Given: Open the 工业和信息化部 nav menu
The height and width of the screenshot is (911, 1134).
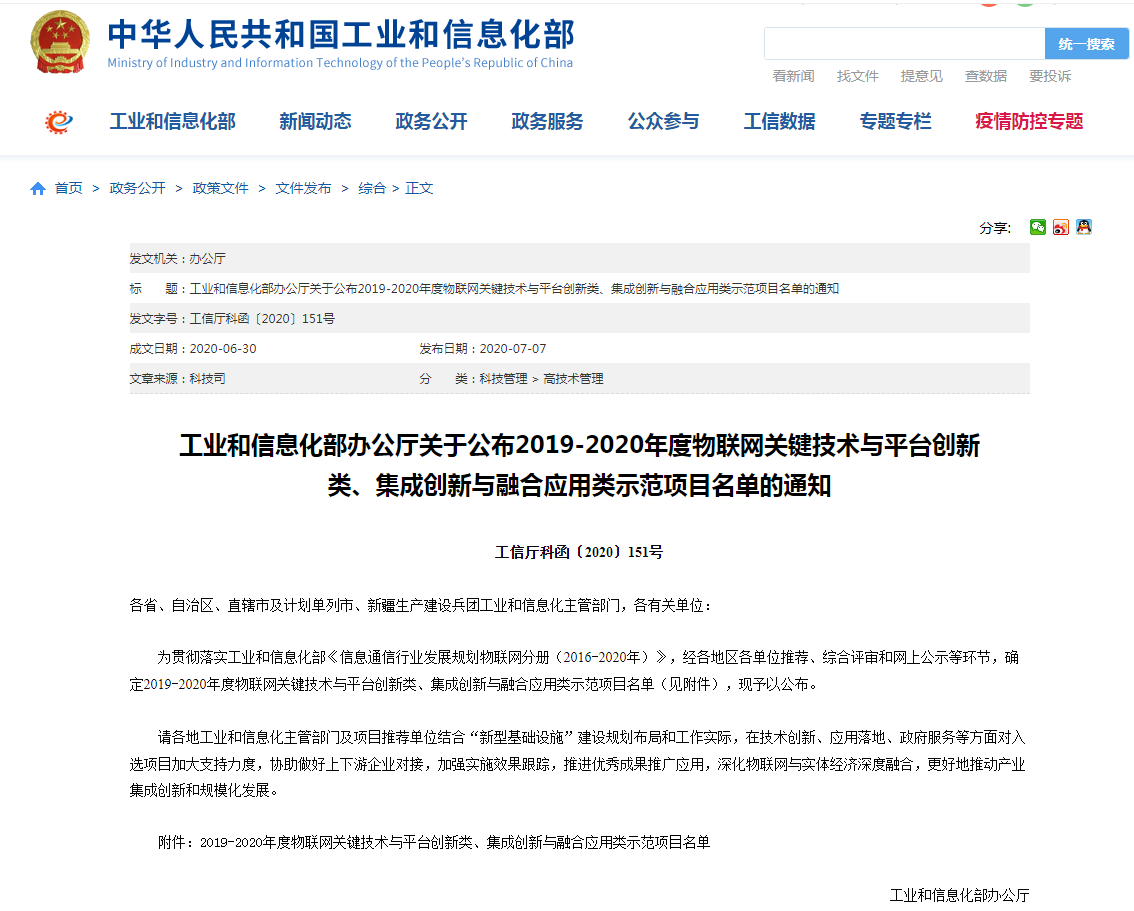Looking at the screenshot, I should tap(173, 121).
